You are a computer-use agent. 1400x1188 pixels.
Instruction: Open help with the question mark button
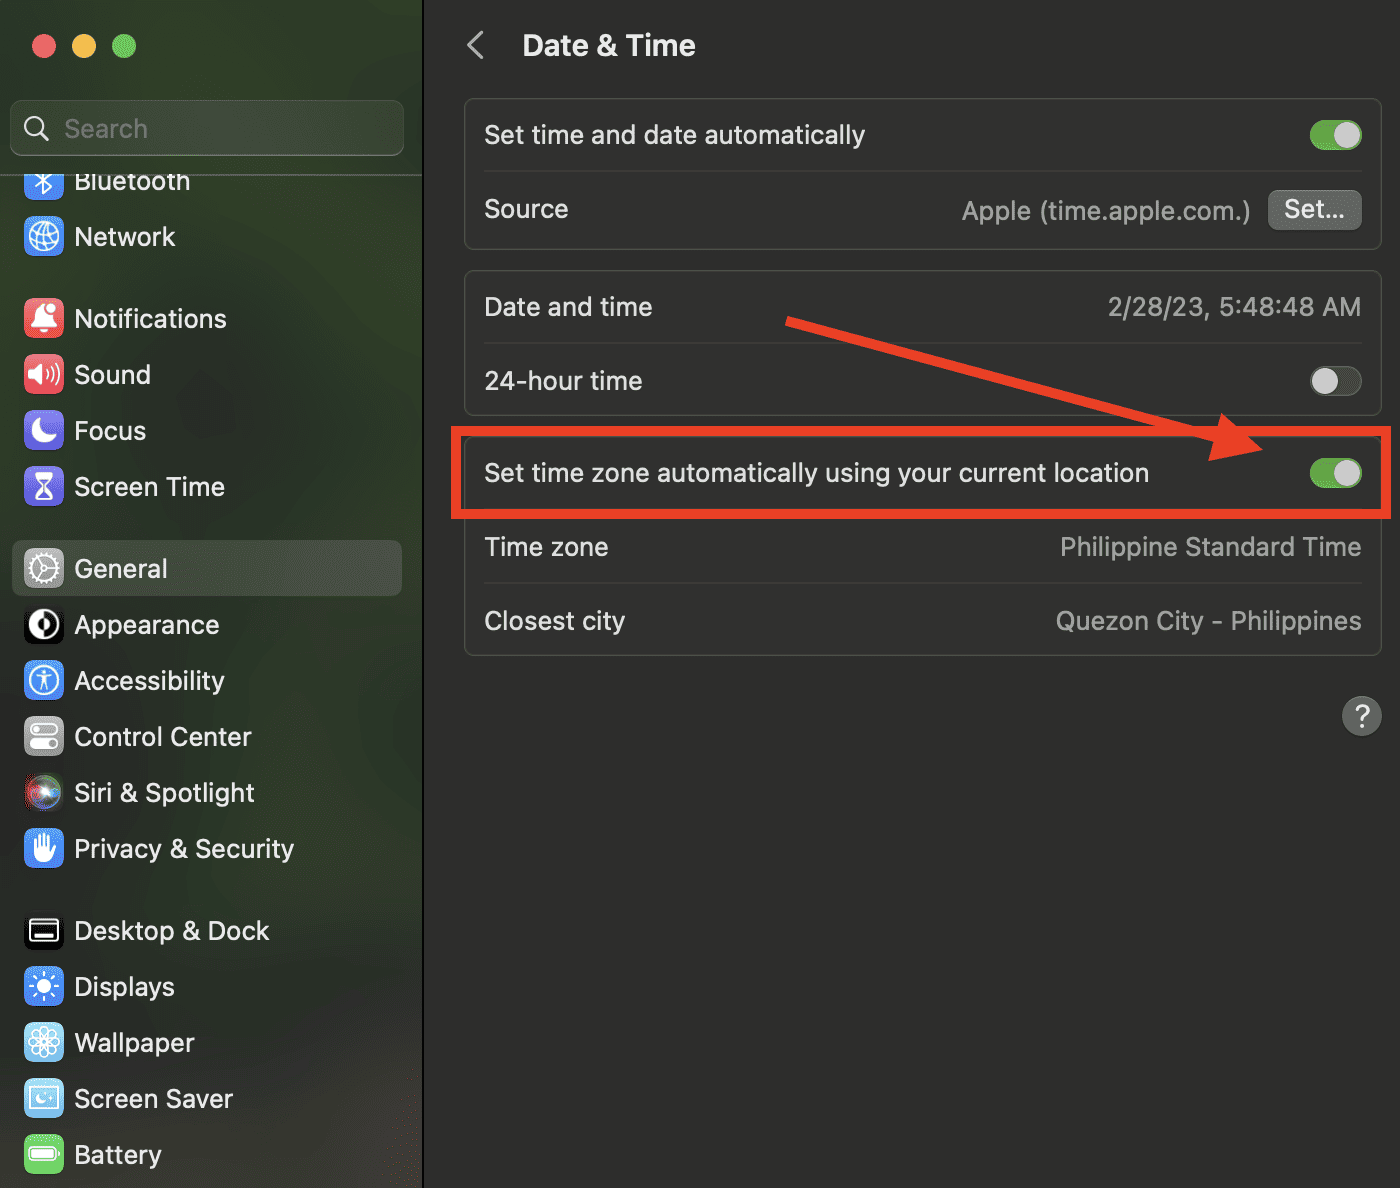(1361, 716)
